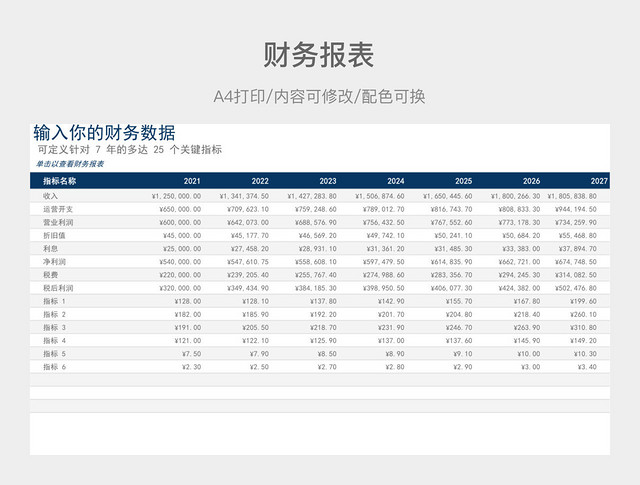
Task: Select the 税后利润 cell ¥398,950.50
Action: pos(383,288)
